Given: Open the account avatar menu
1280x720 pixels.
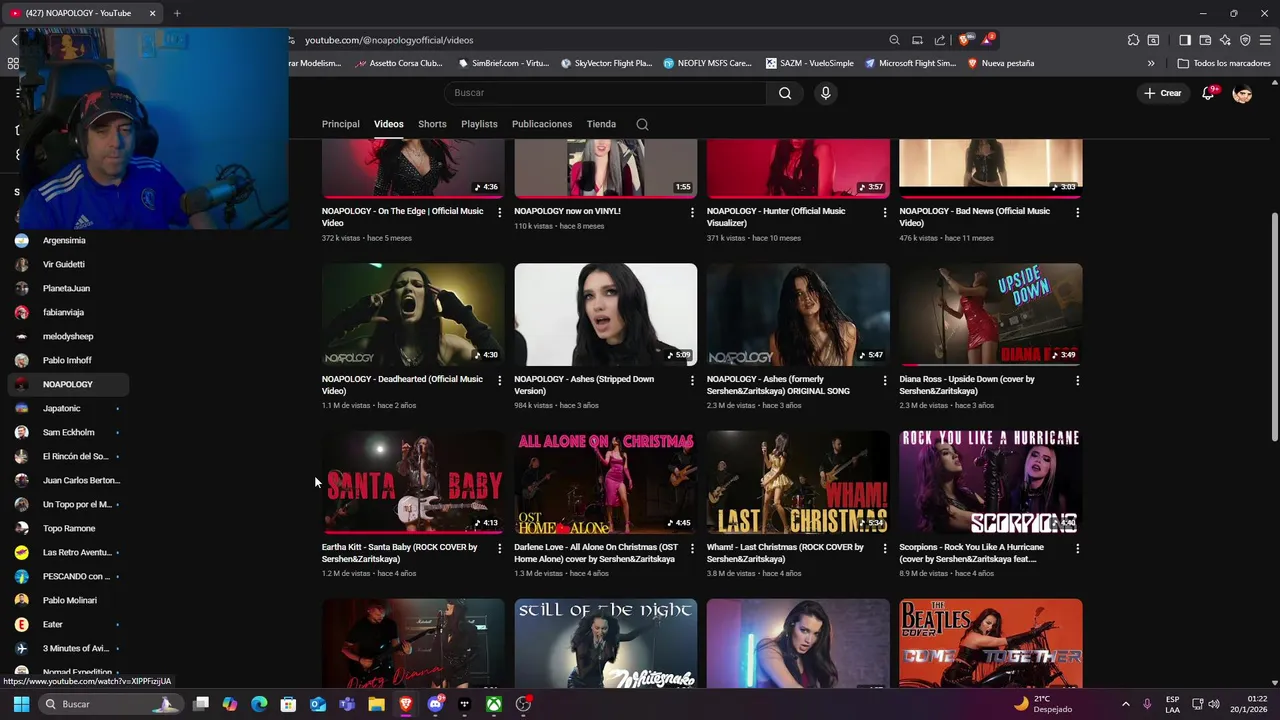Looking at the screenshot, I should (1242, 93).
